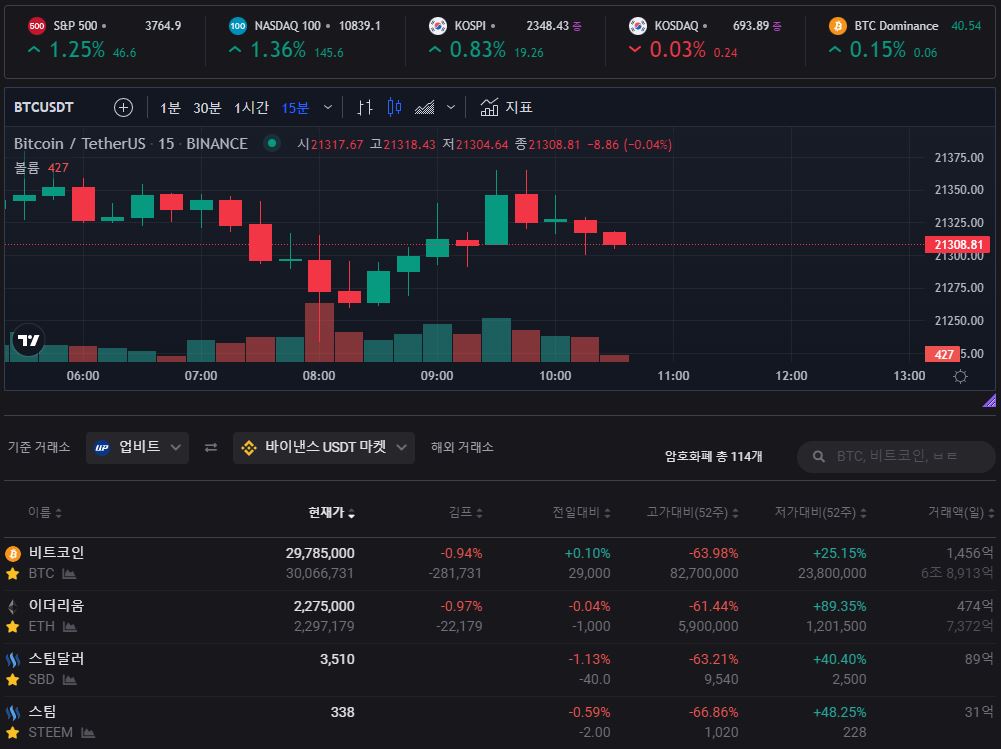Click the TradingView logo on chart
The width and height of the screenshot is (1001, 749).
(x=28, y=340)
